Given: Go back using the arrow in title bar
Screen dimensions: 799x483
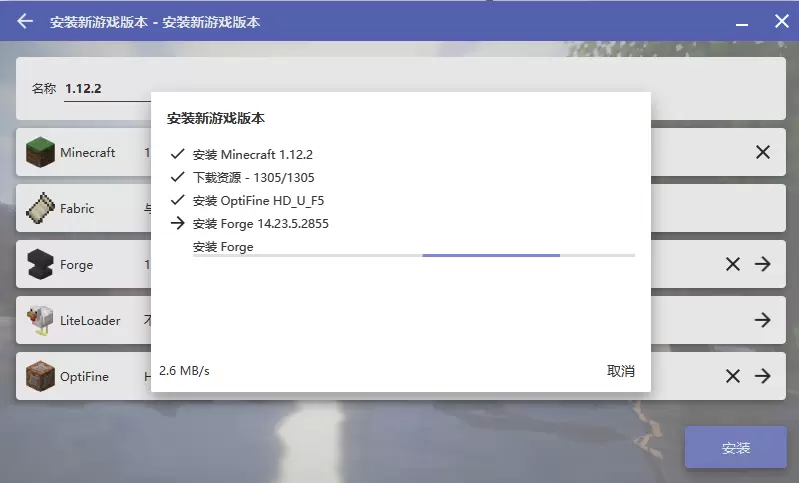Looking at the screenshot, I should click(24, 21).
